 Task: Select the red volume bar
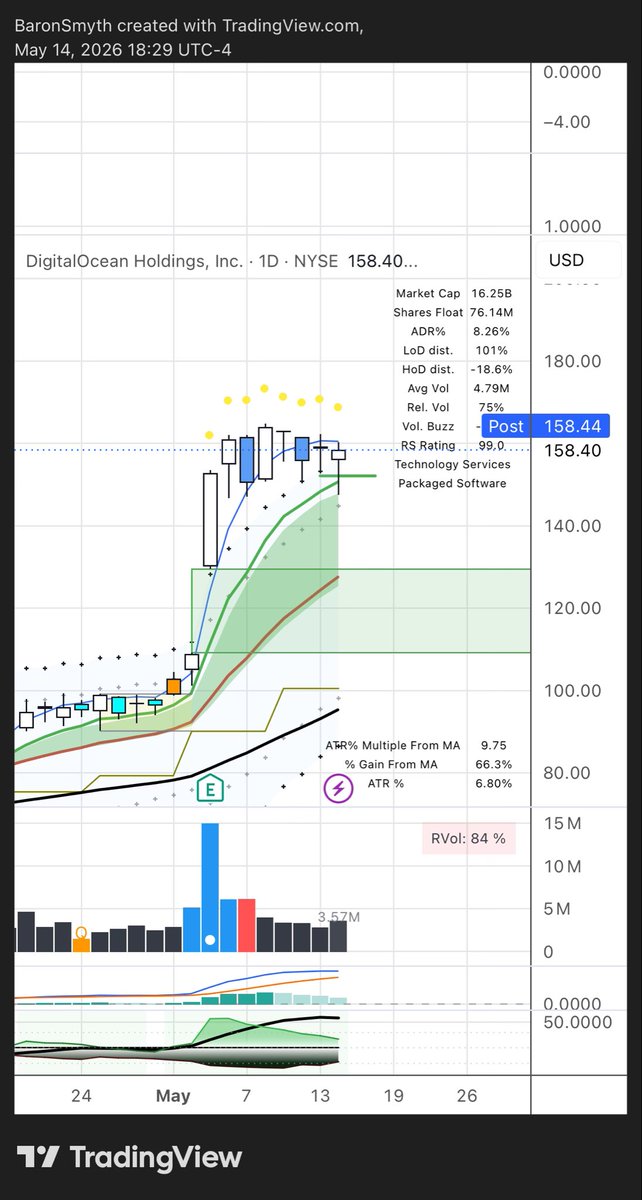pos(246,926)
